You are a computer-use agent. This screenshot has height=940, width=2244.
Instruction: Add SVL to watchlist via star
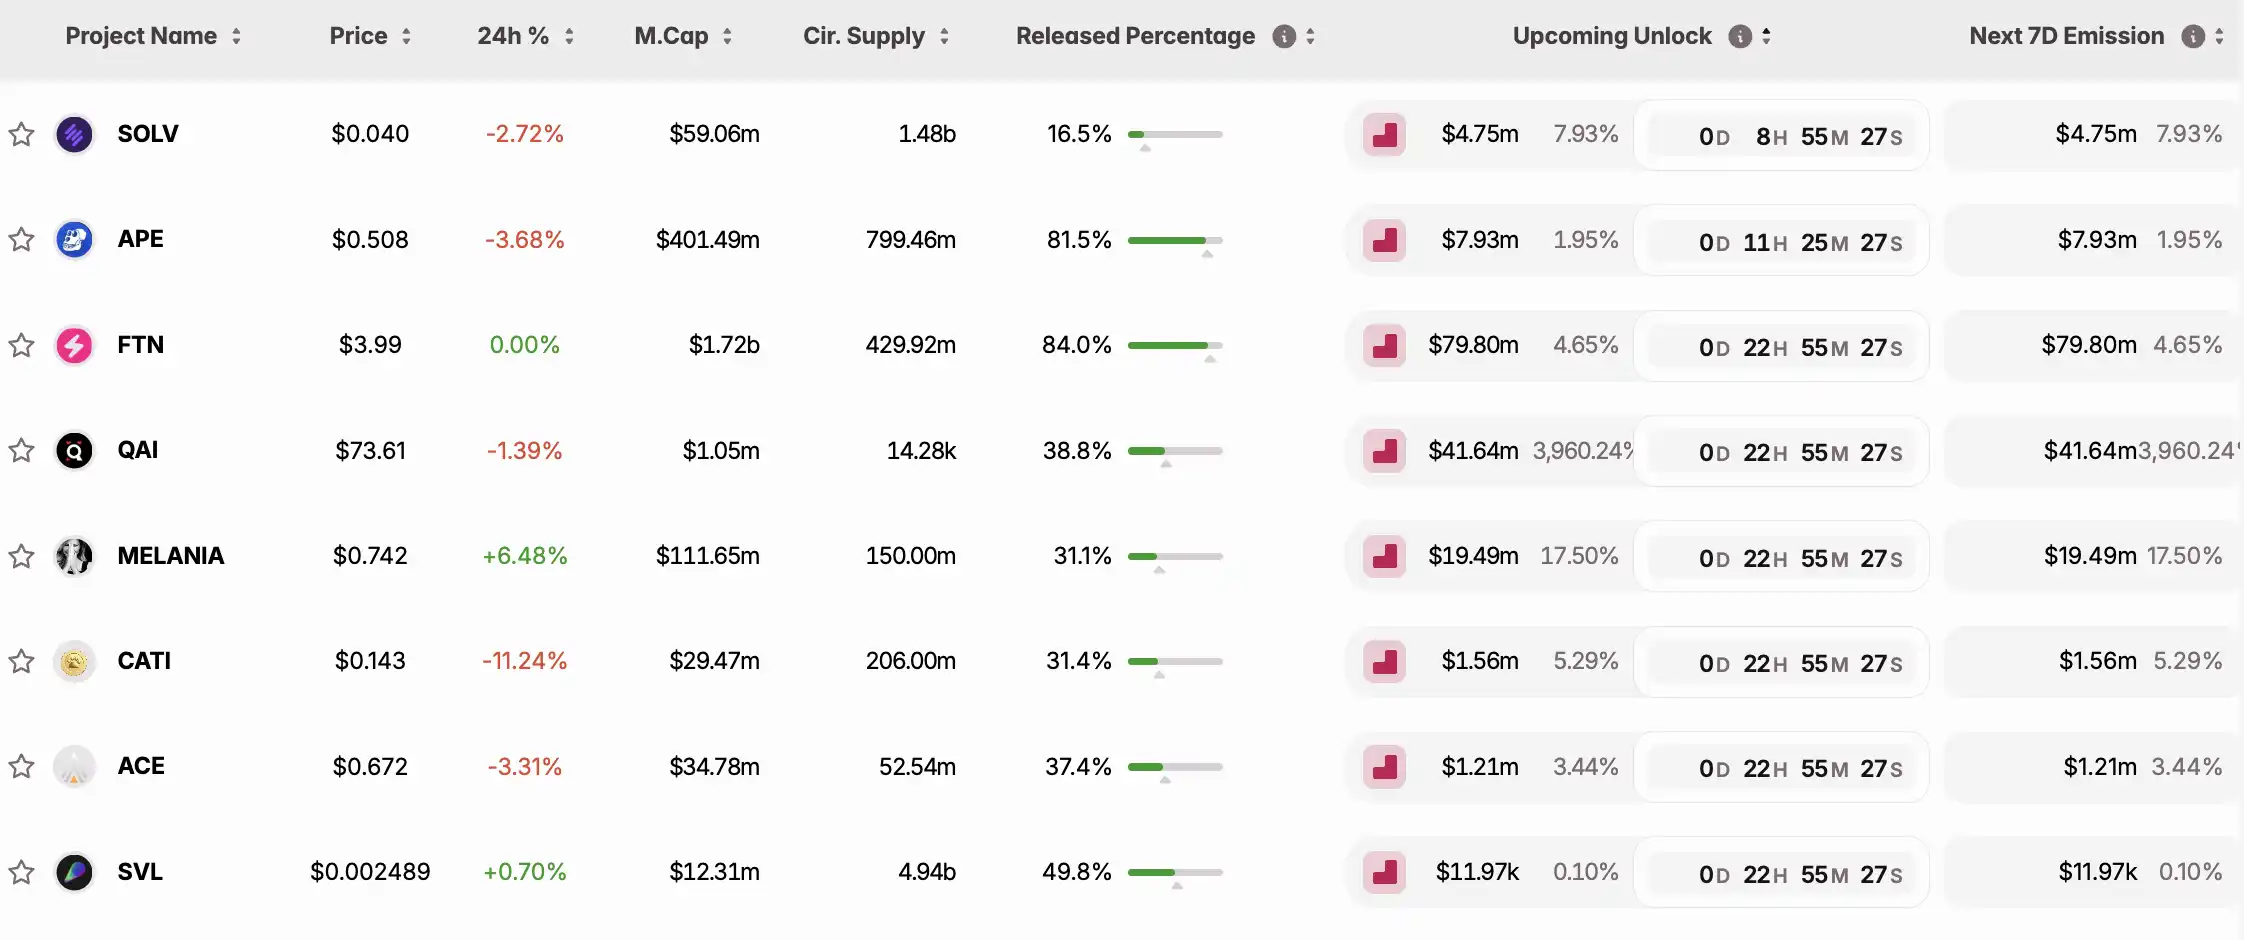(22, 873)
